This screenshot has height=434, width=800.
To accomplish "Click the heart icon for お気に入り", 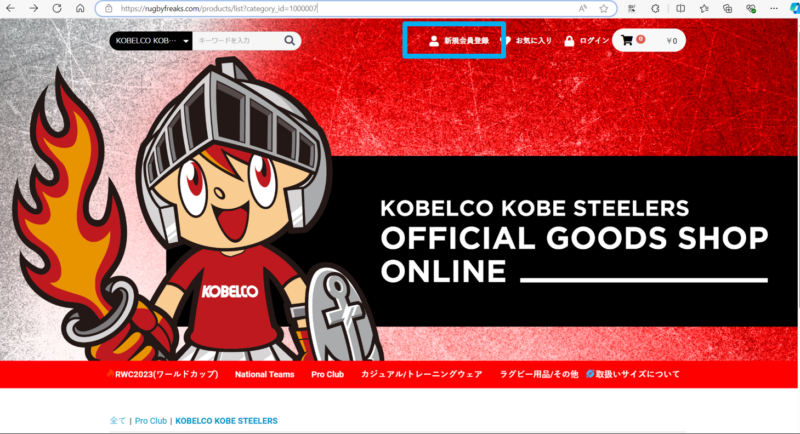I will click(506, 41).
